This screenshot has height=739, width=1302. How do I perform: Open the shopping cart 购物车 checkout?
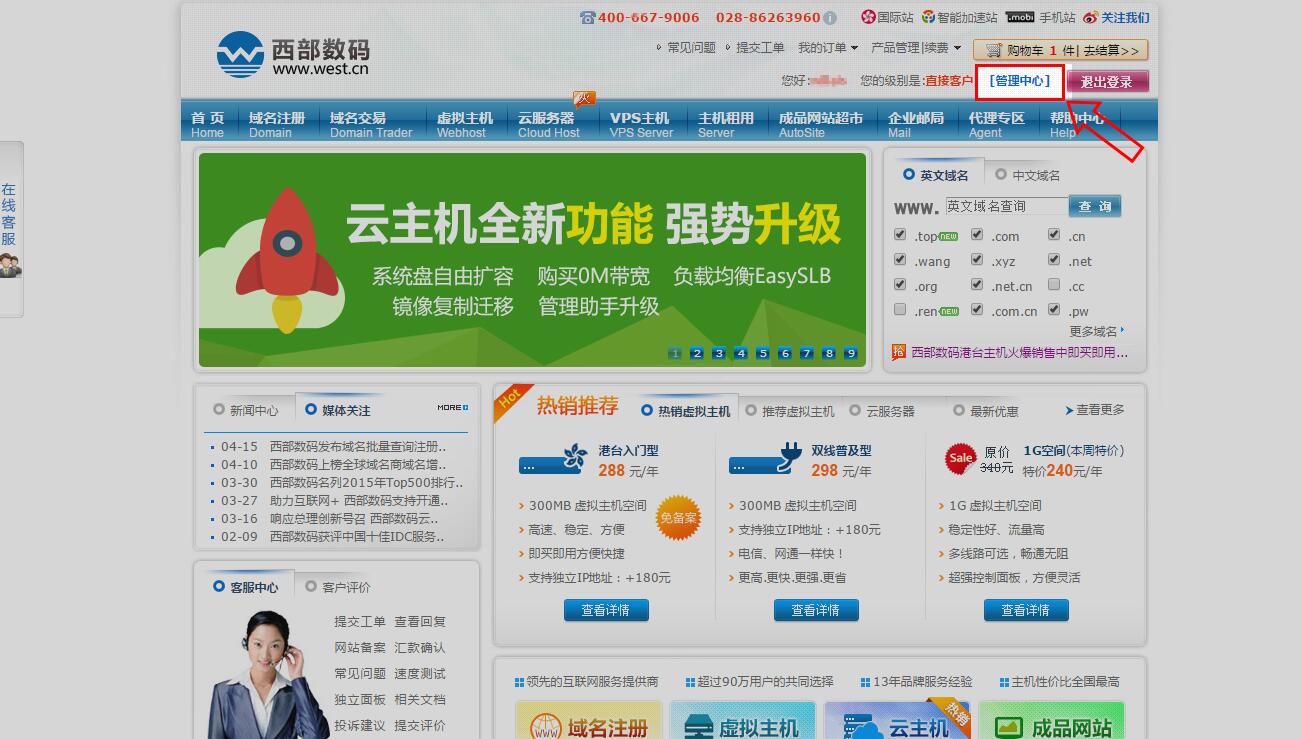coord(1060,50)
